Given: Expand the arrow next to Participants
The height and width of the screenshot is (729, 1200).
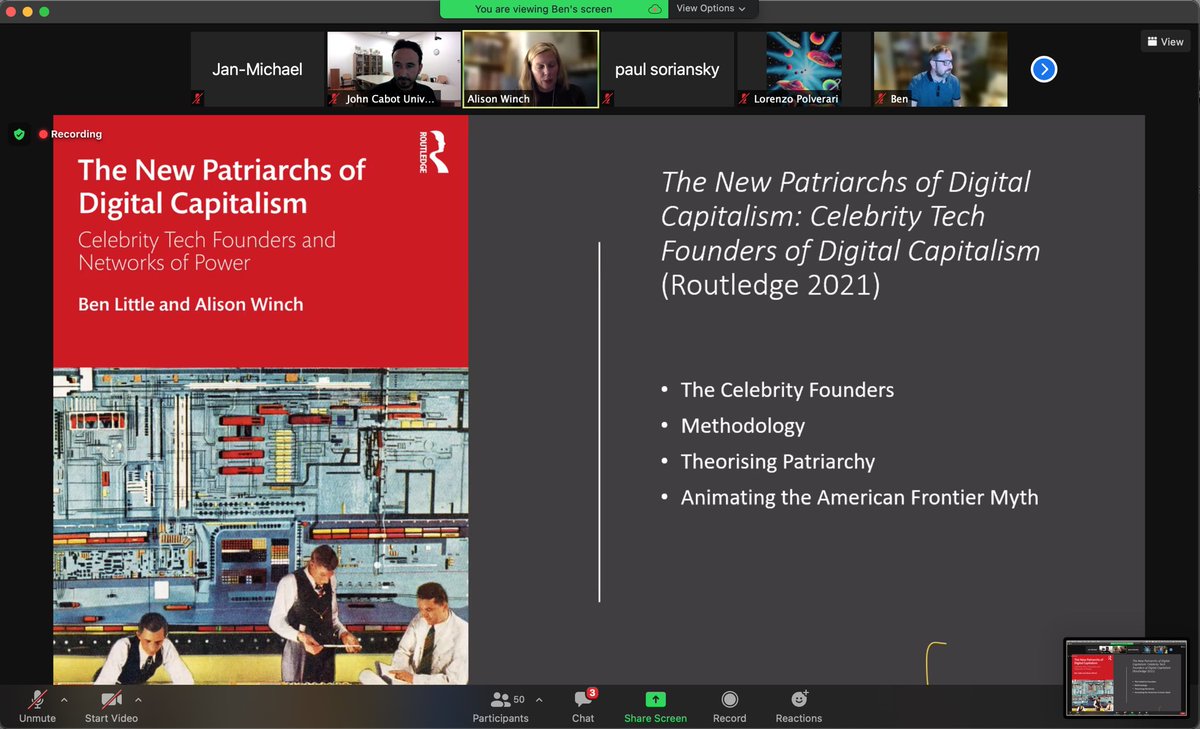Looking at the screenshot, I should tap(539, 699).
